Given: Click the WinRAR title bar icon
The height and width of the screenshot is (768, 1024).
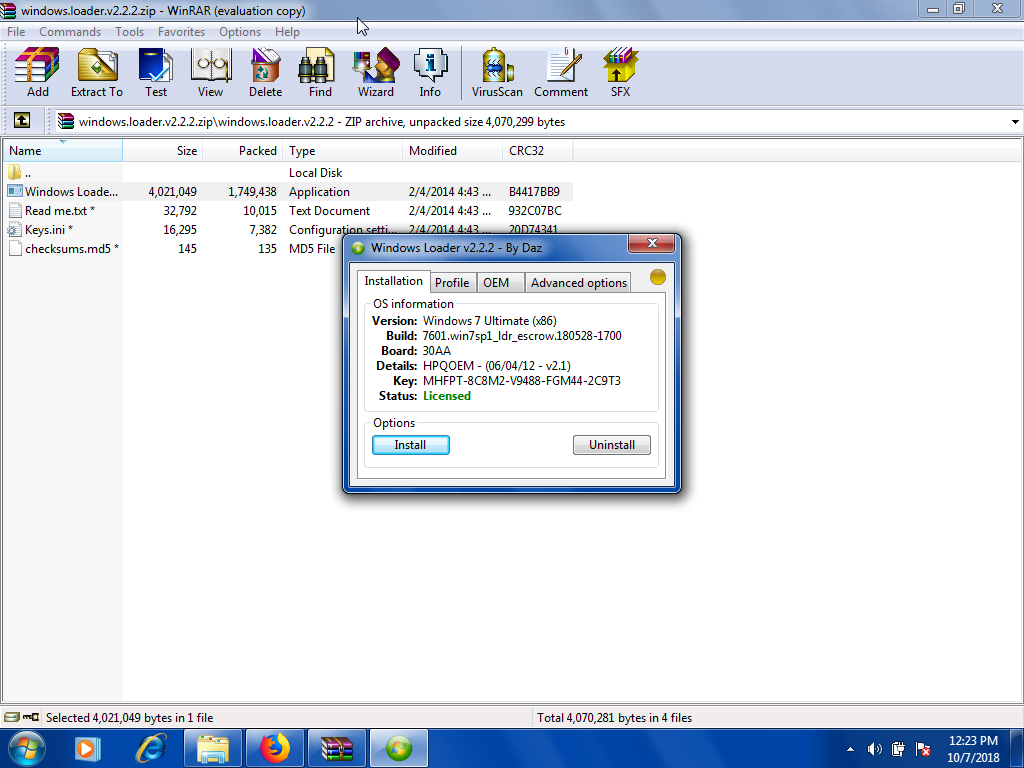Looking at the screenshot, I should tap(8, 10).
